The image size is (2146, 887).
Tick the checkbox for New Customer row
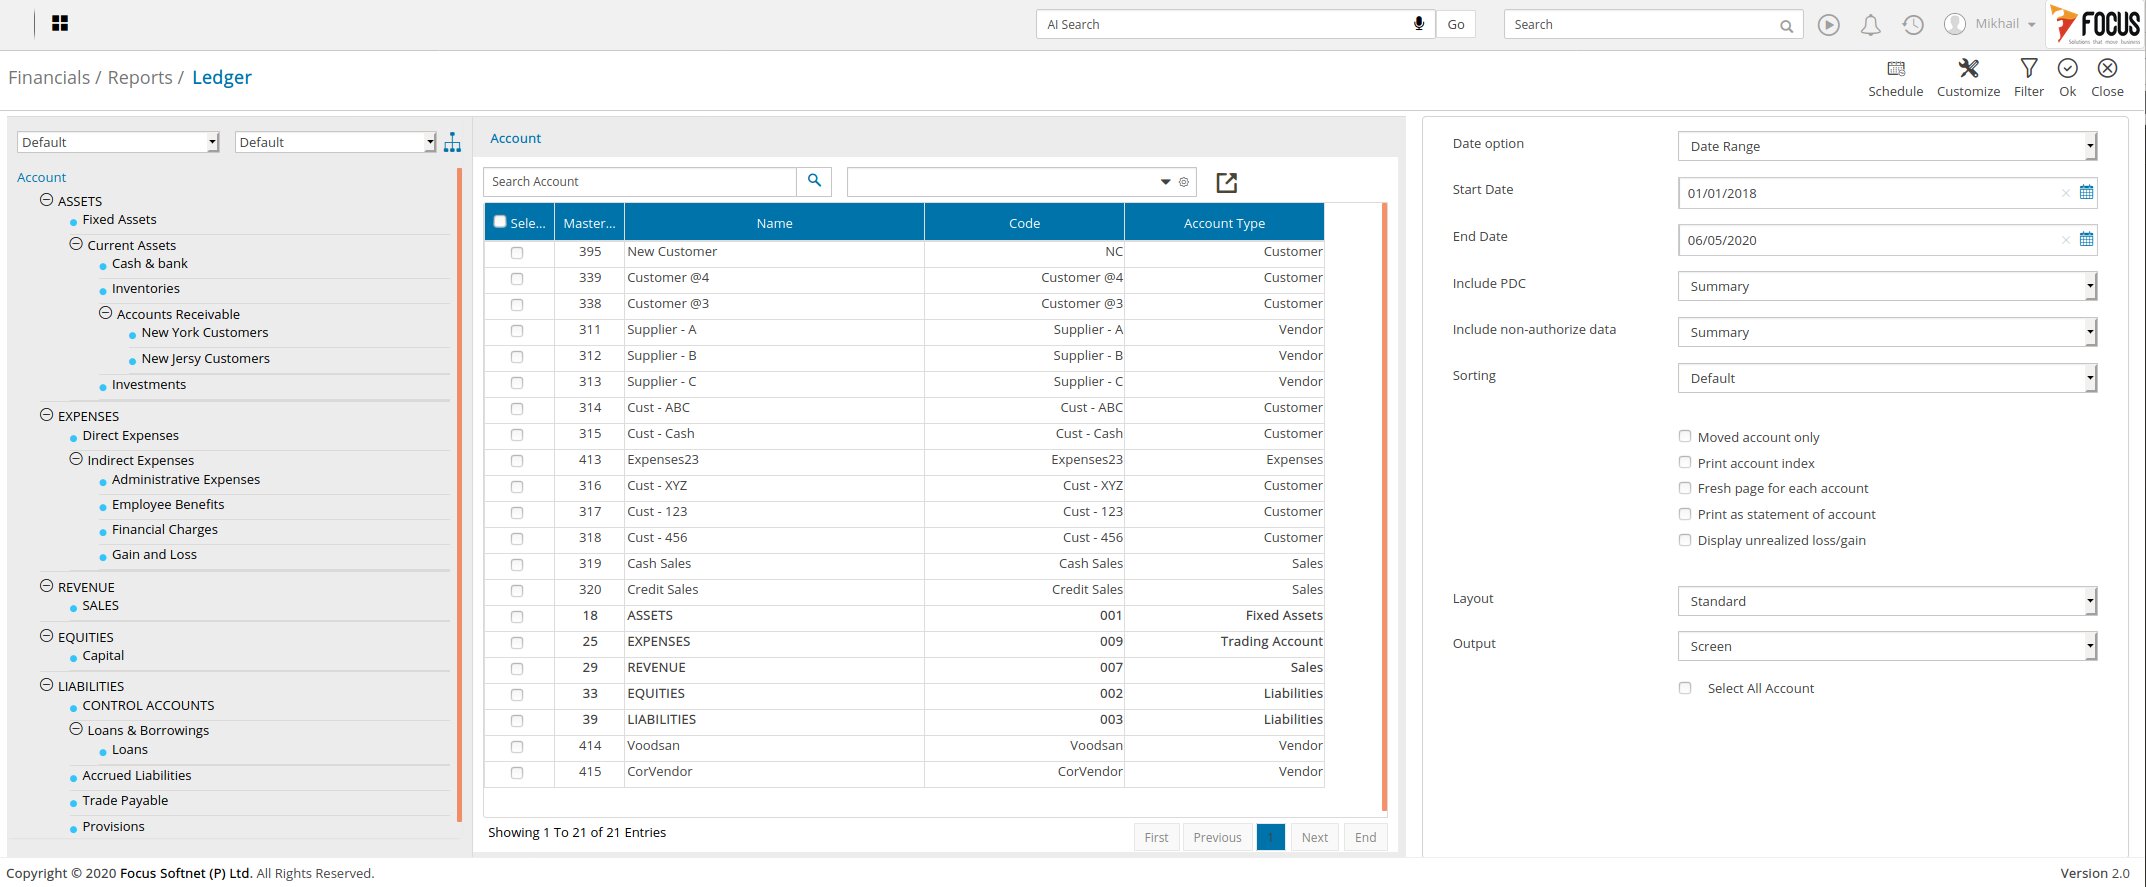click(517, 253)
